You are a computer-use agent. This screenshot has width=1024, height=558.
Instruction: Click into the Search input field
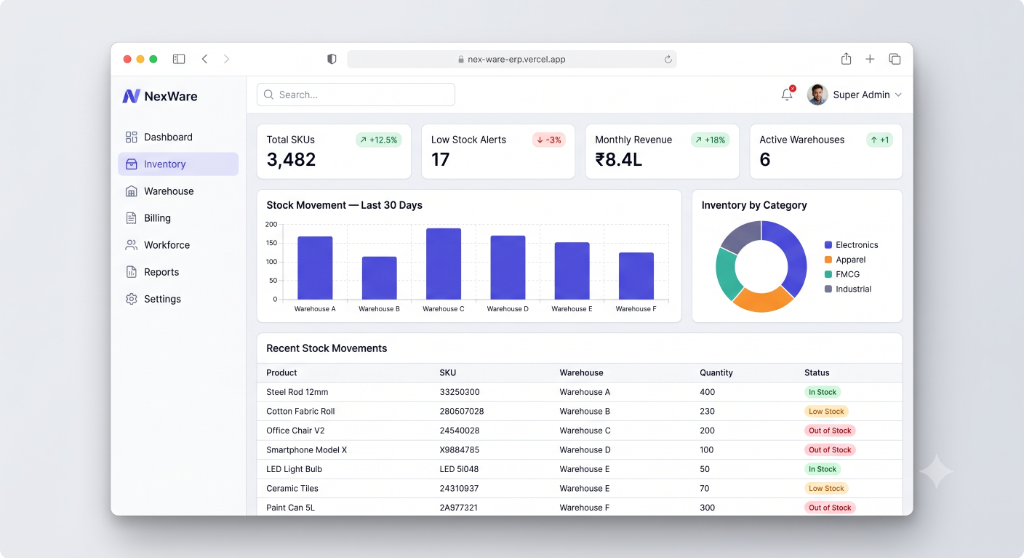[356, 95]
